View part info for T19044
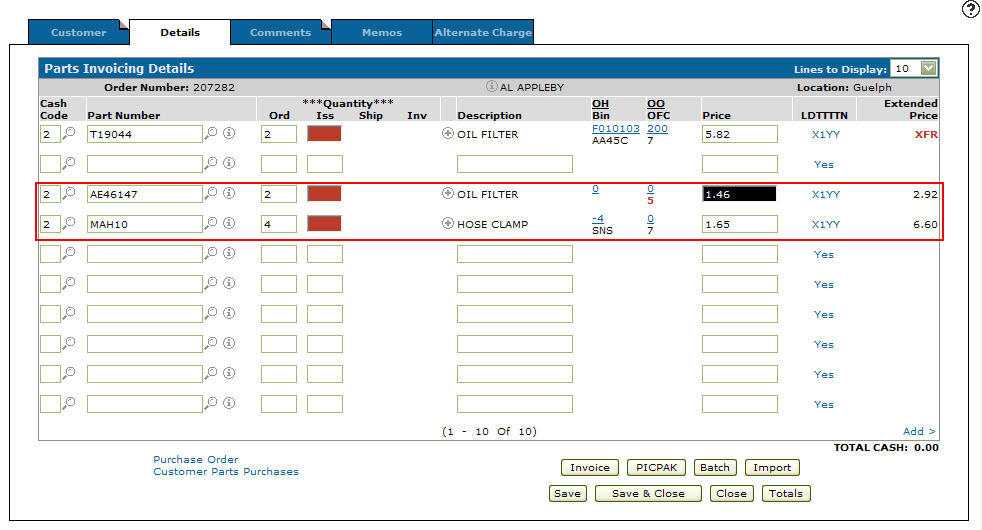982x530 pixels. (x=229, y=133)
